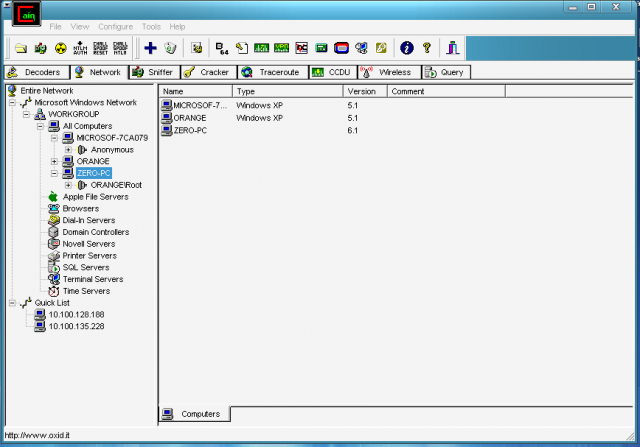Select Dial-In Servers in the tree
Image resolution: width=640 pixels, height=447 pixels.
(89, 220)
